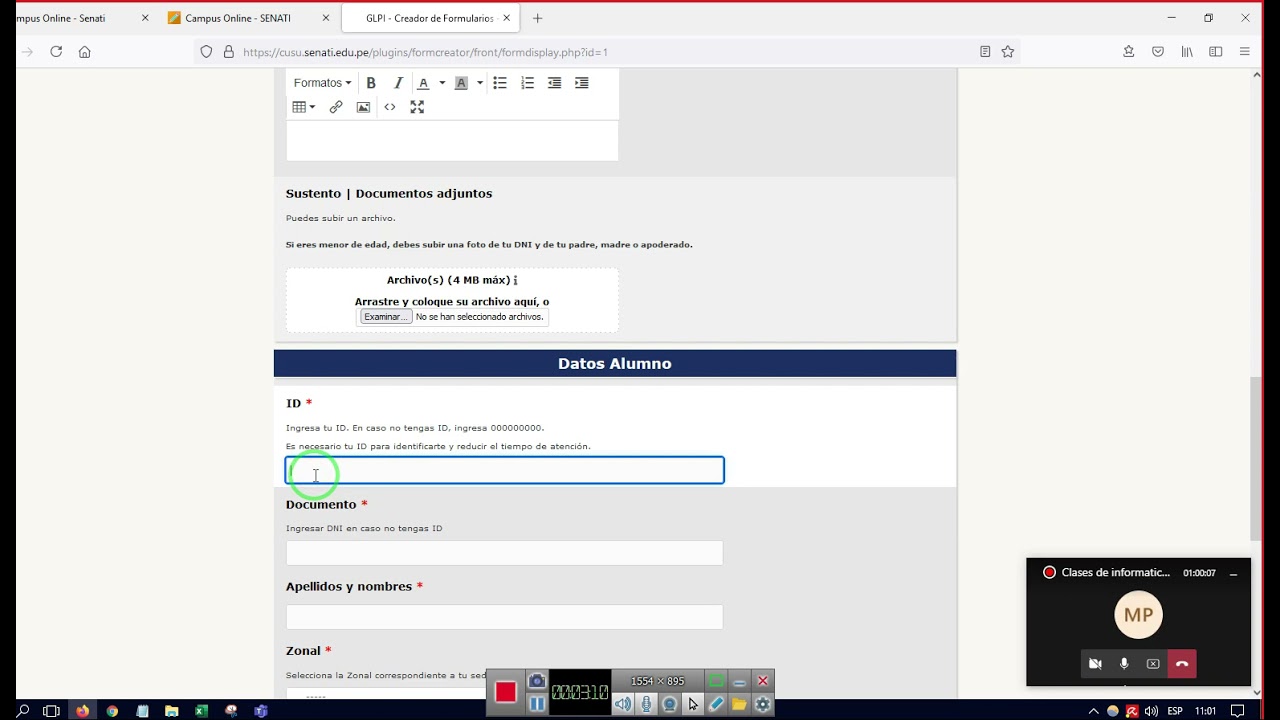1280x720 pixels.
Task: Create a numbered list in the editor
Action: click(x=527, y=82)
